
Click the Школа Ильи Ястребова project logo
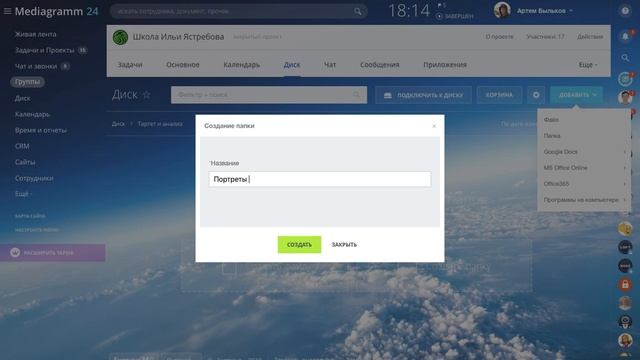pyautogui.click(x=120, y=37)
